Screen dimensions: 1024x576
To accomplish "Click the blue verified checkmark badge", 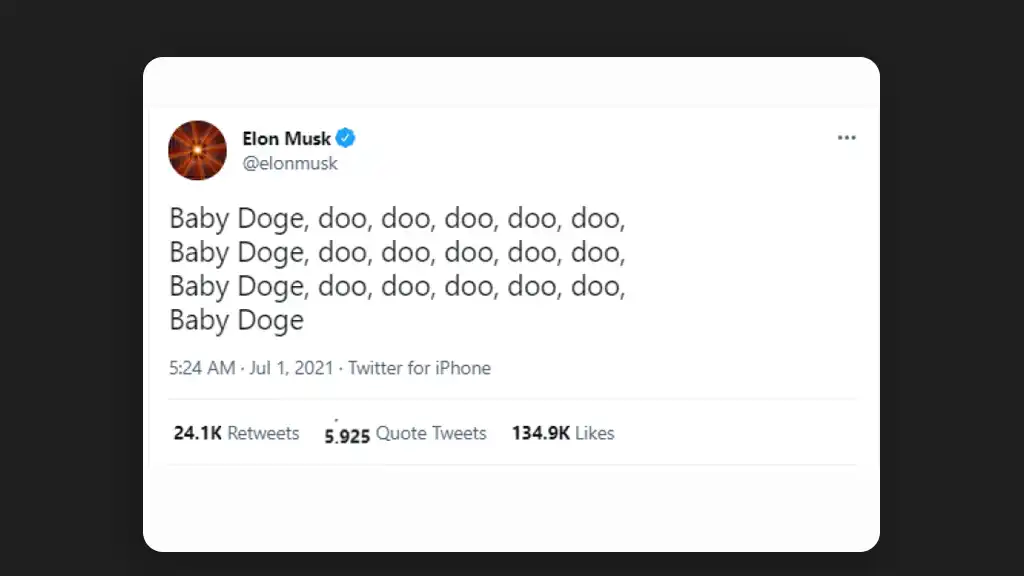I will (x=345, y=138).
